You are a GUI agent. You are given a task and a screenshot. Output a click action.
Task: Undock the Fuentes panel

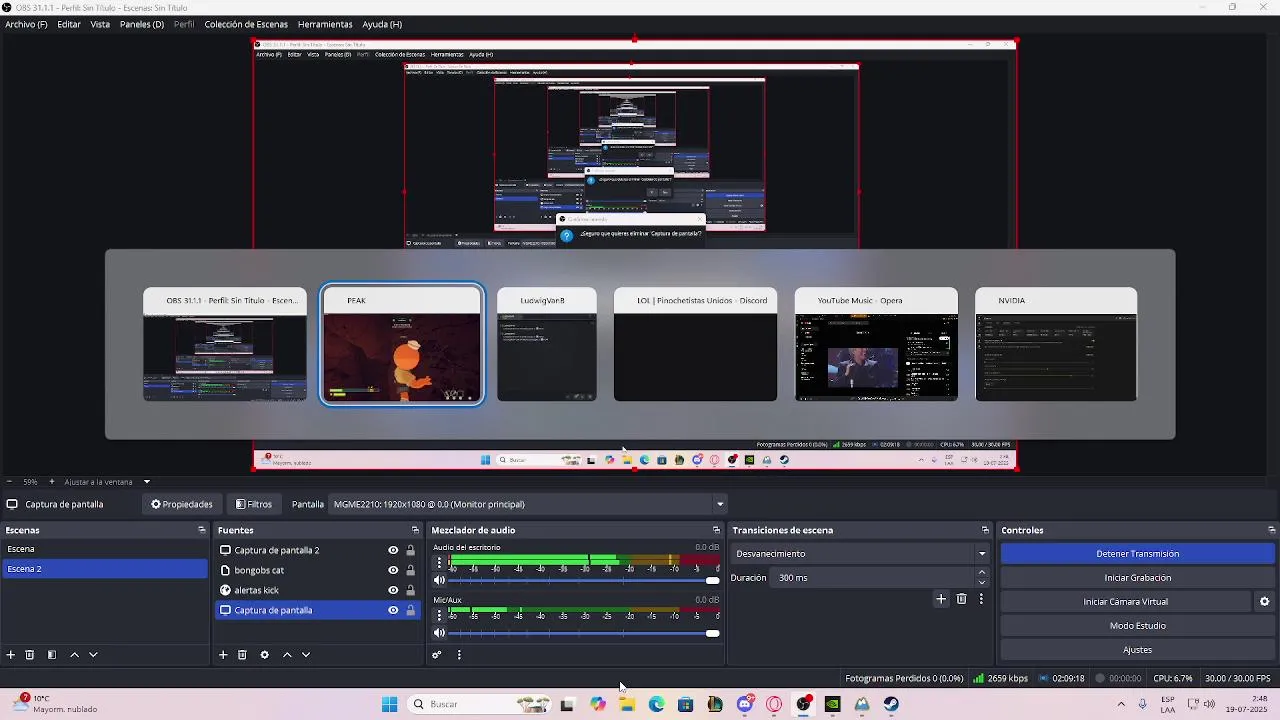415,530
